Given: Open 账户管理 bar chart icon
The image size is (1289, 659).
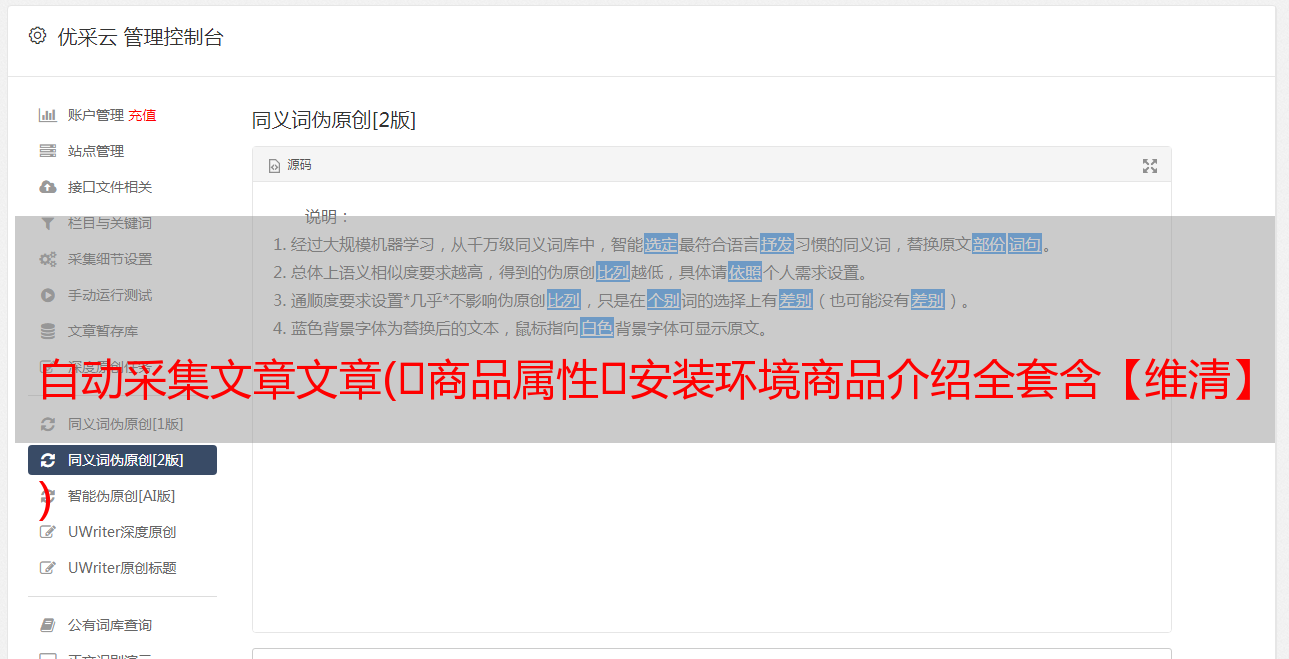Looking at the screenshot, I should [x=47, y=115].
